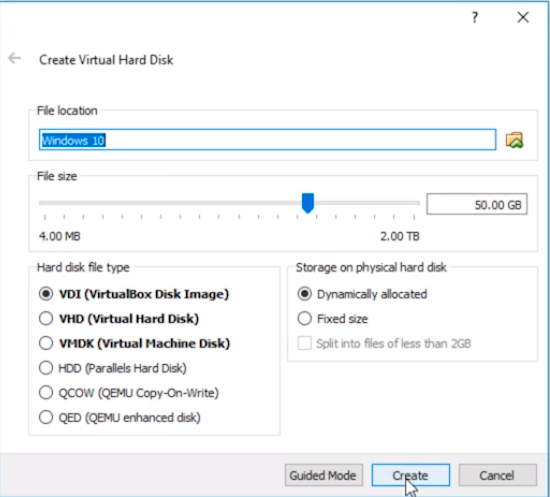Click the Create button
Screen dimensions: 550x497
tap(411, 475)
